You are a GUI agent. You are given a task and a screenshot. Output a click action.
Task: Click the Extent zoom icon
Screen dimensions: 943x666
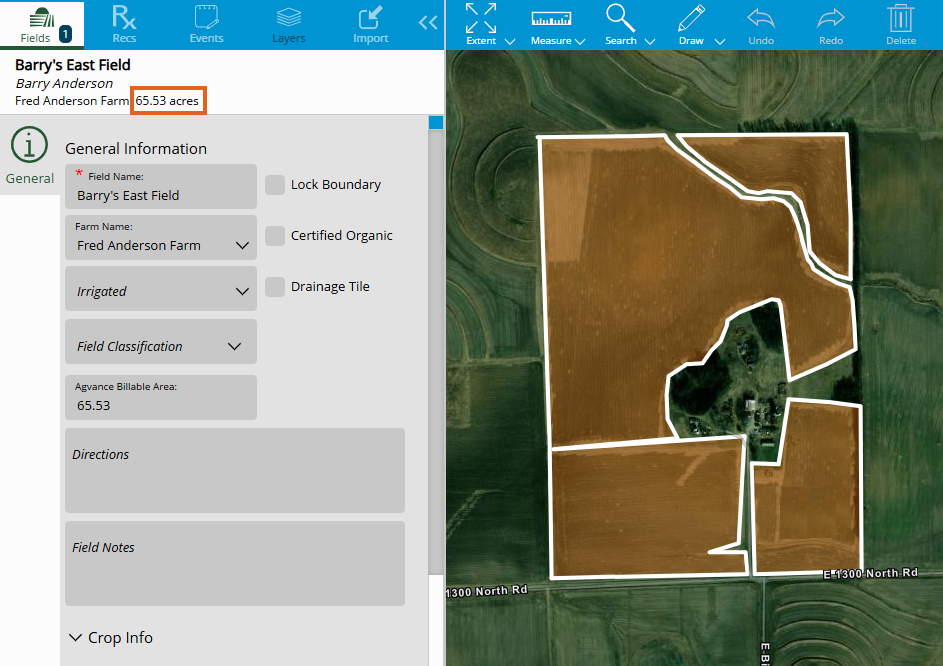point(481,18)
